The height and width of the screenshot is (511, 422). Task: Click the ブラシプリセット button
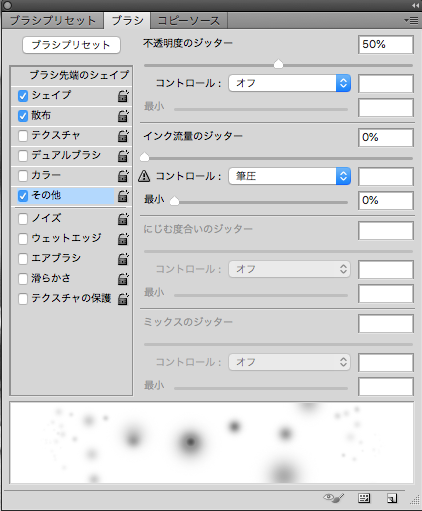tap(71, 45)
